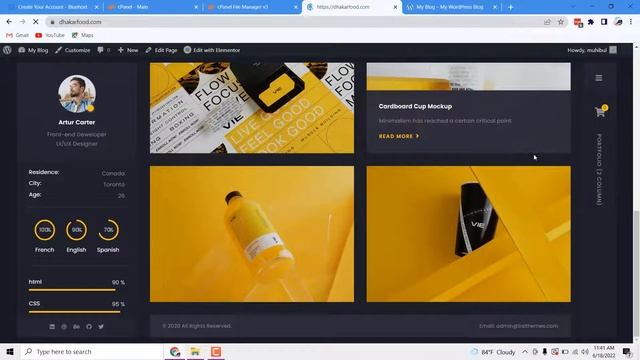The height and width of the screenshot is (360, 640).
Task: Click the Artur Carter name heading
Action: pos(77,122)
